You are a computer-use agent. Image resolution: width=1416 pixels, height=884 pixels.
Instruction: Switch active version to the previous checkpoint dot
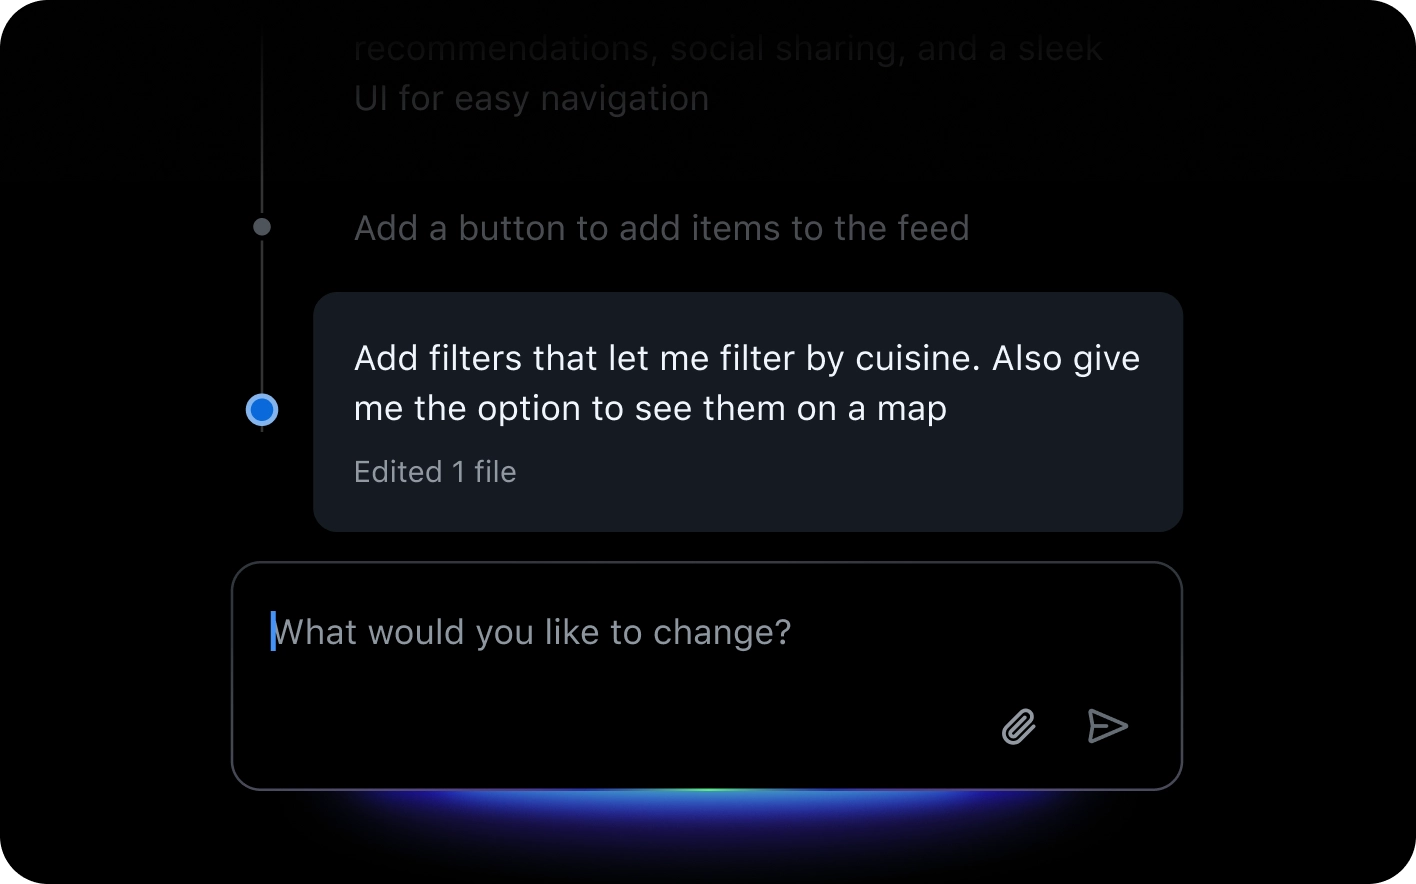(262, 226)
